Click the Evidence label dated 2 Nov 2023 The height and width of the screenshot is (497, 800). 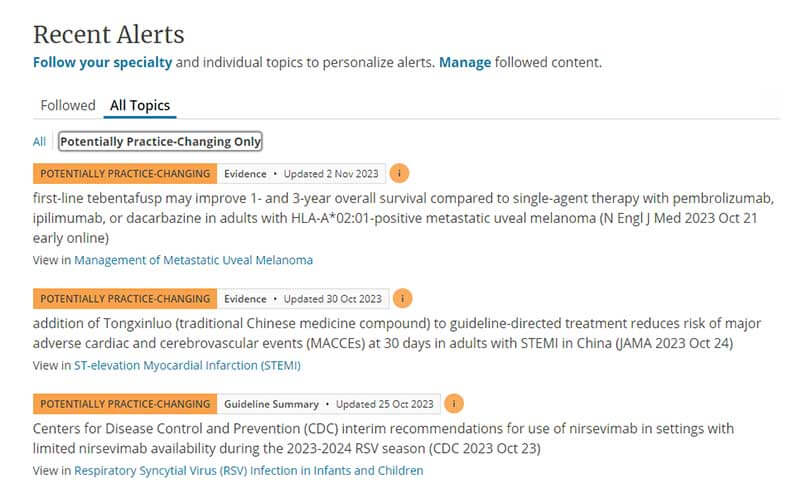coord(245,173)
